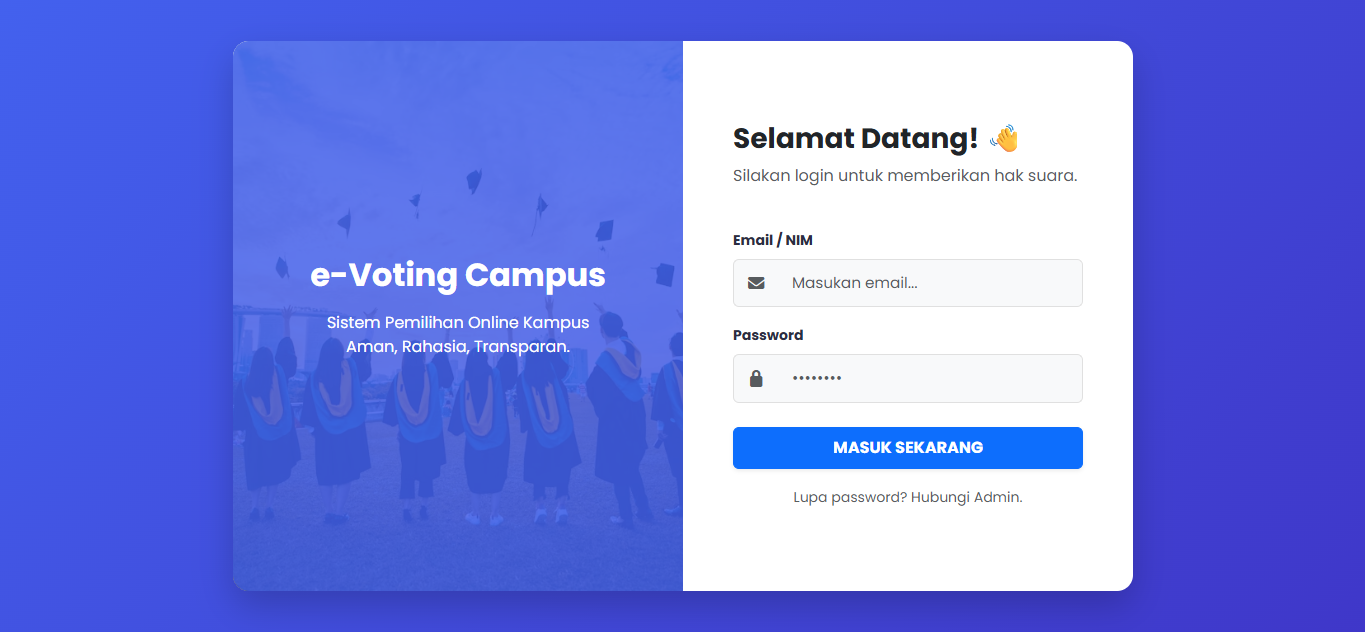
Task: Click the e-Voting Campus title
Action: 458,275
